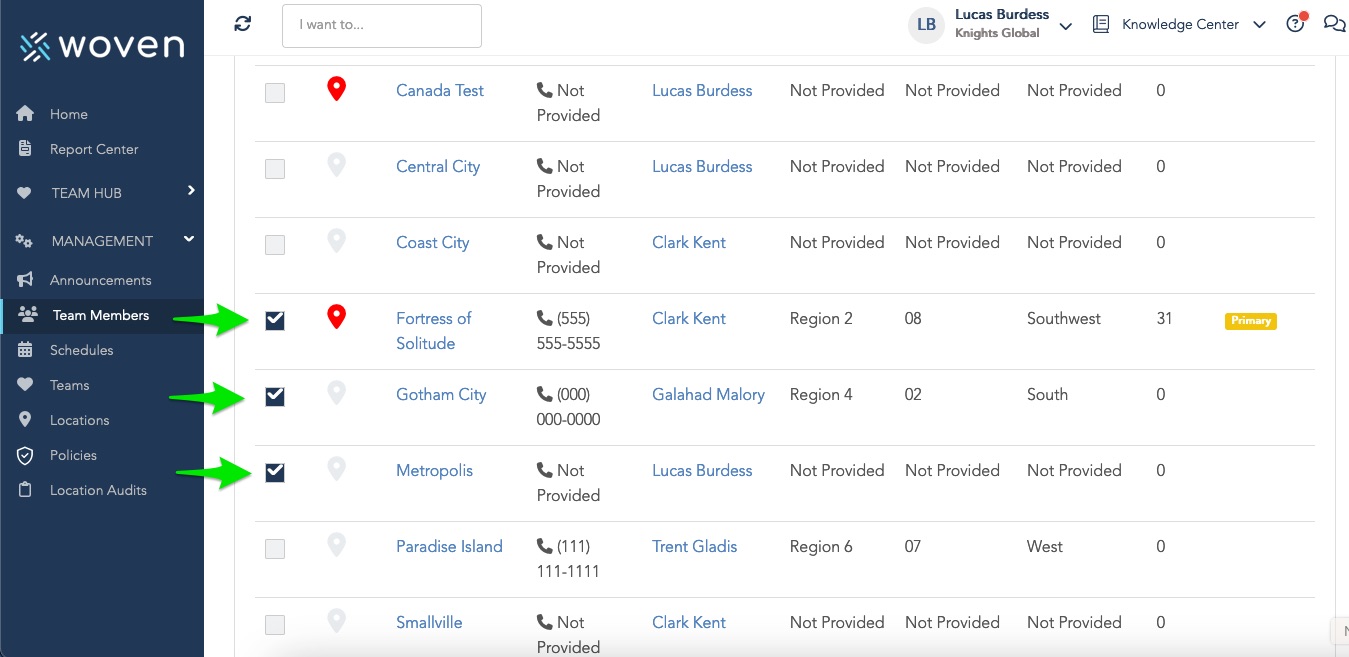Click the Announcements megaphone icon
1349x657 pixels.
point(26,280)
